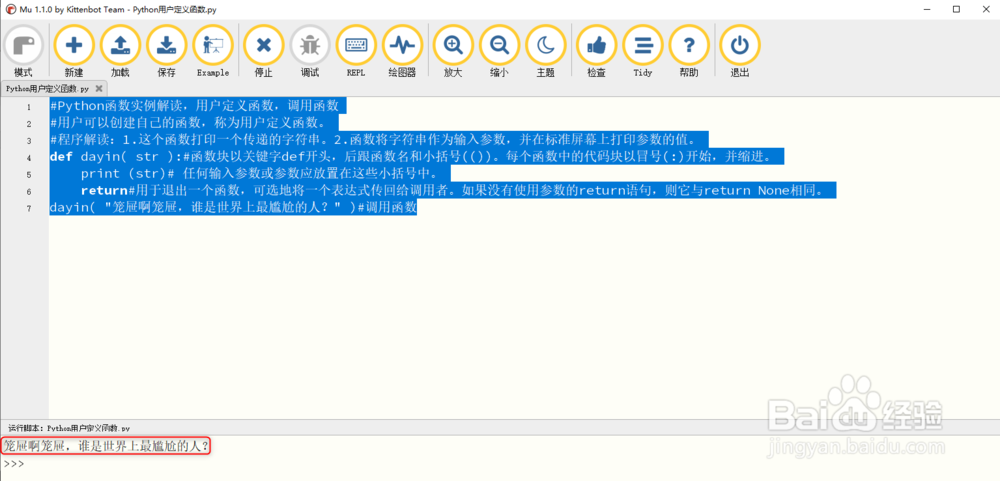
Task: Open the Example button
Action: point(213,51)
